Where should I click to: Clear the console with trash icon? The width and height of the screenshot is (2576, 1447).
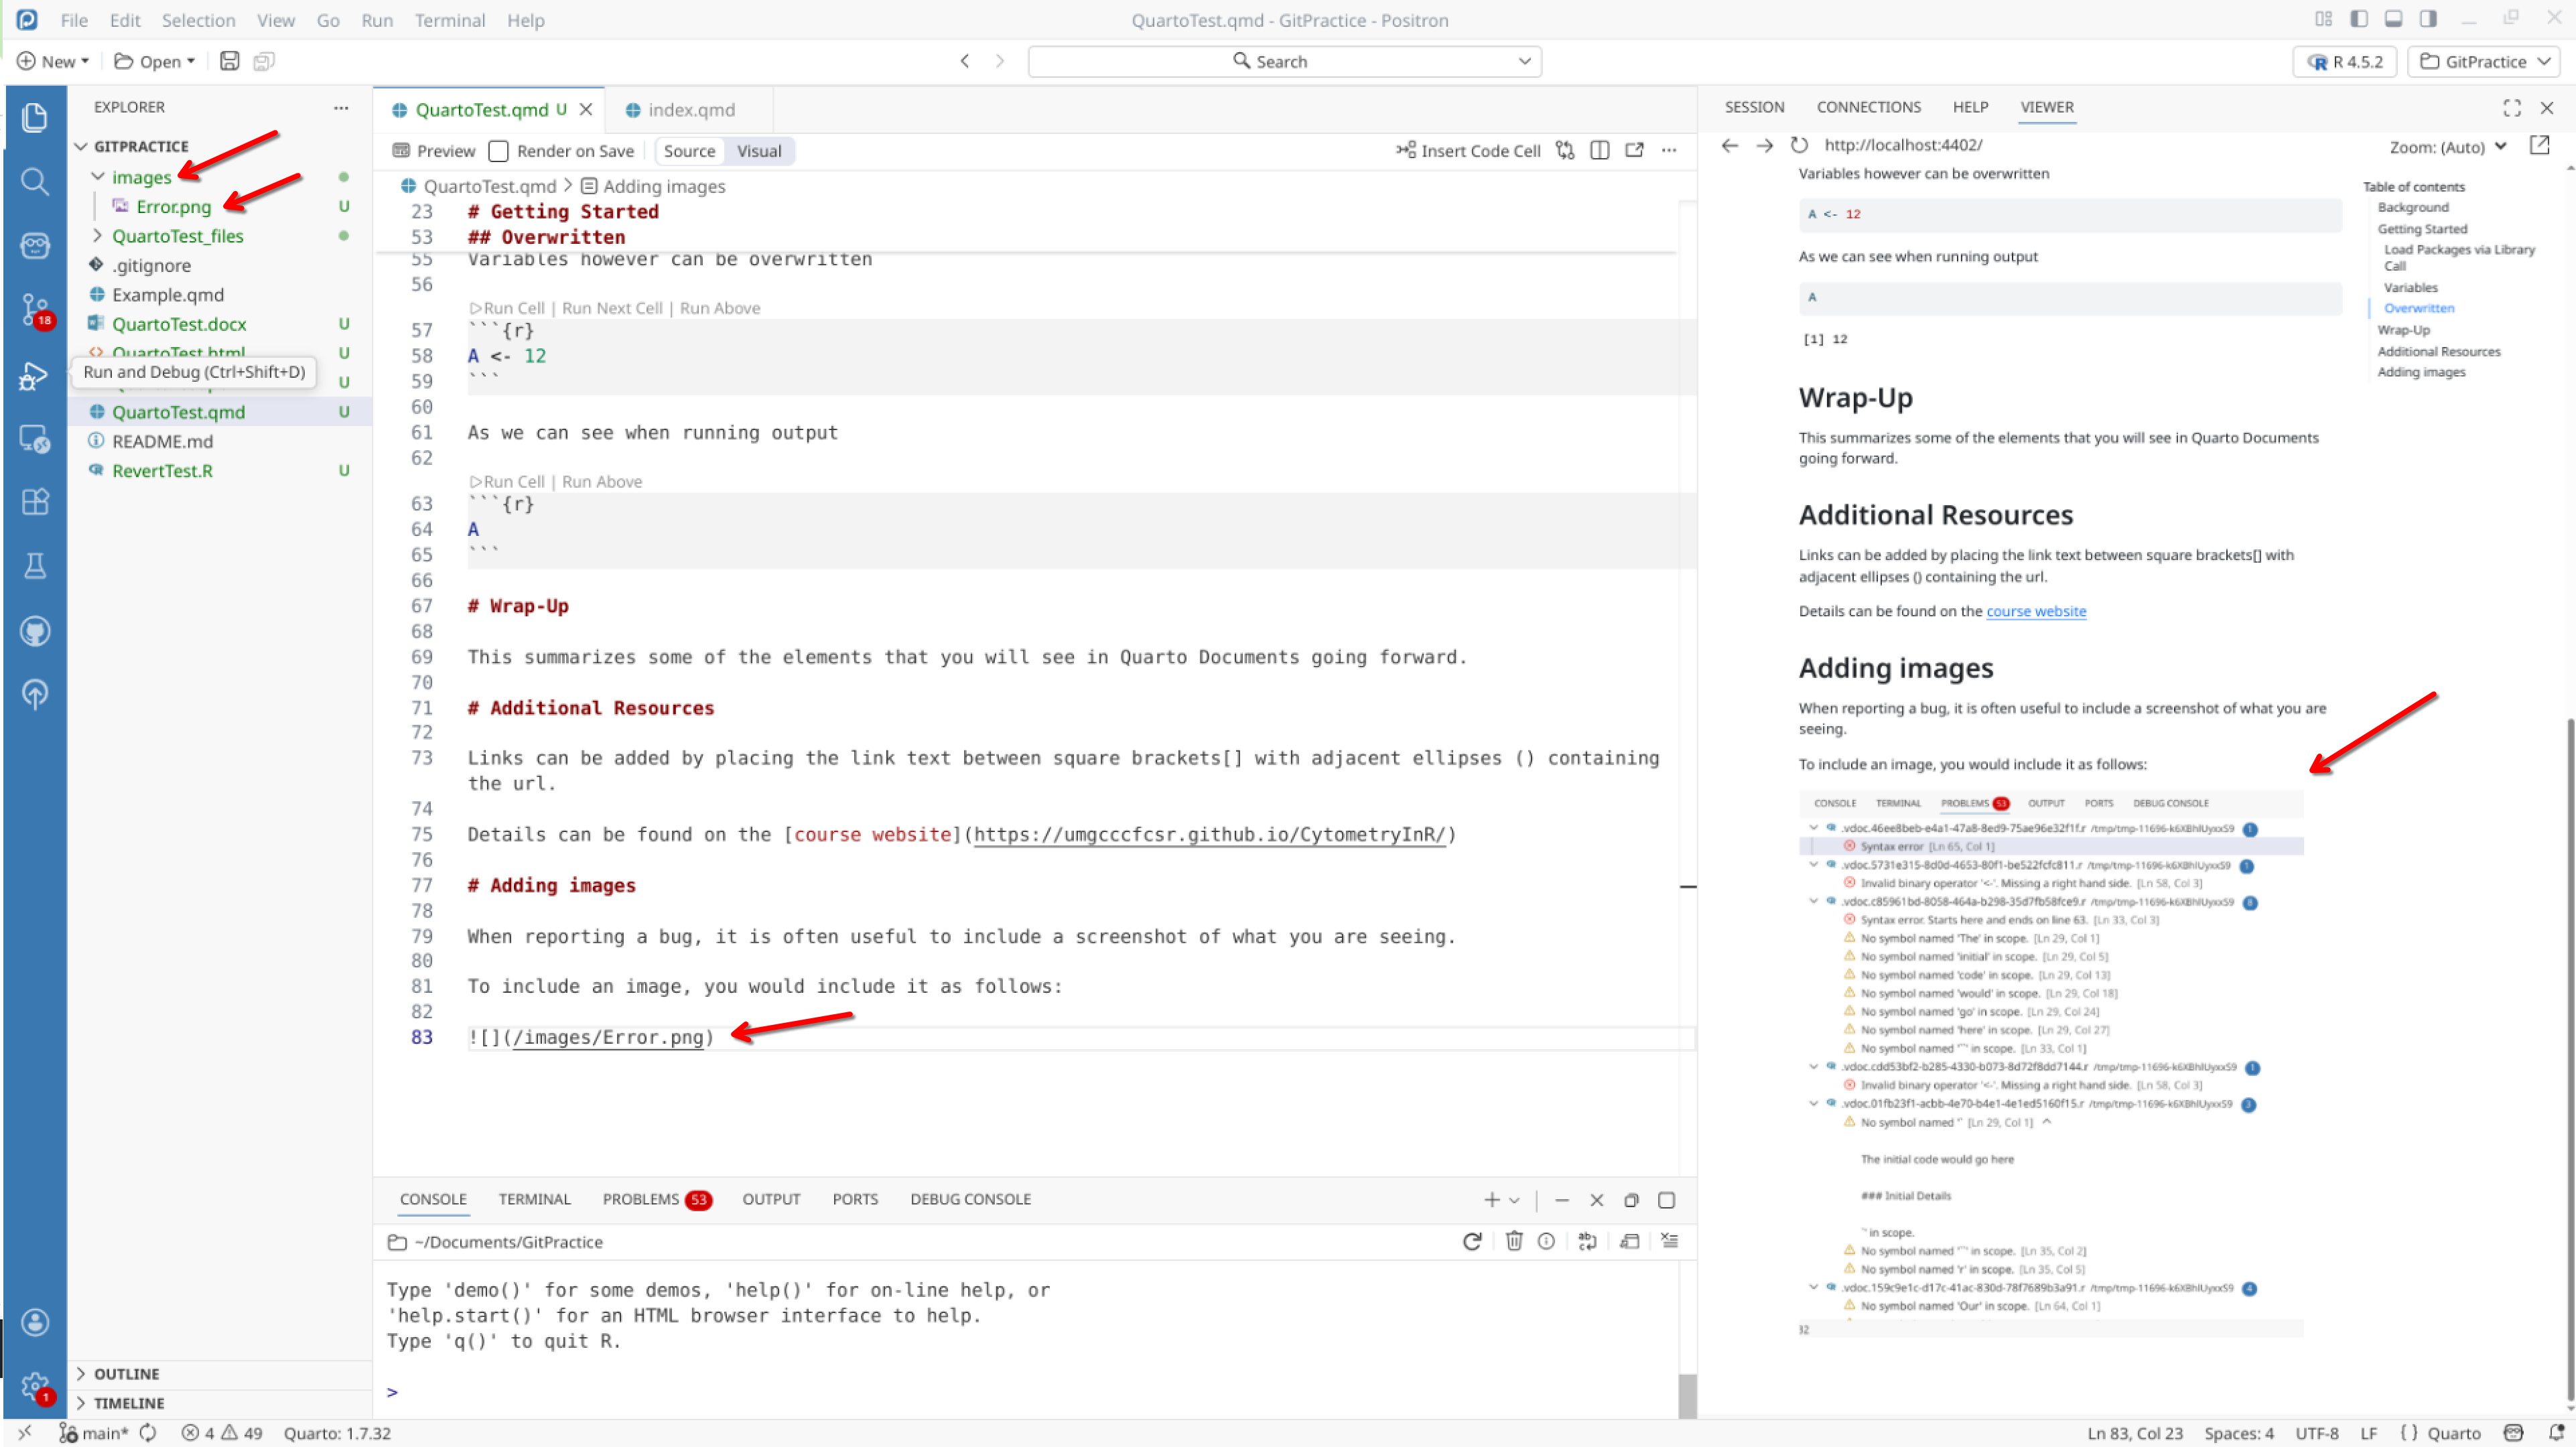1513,1241
